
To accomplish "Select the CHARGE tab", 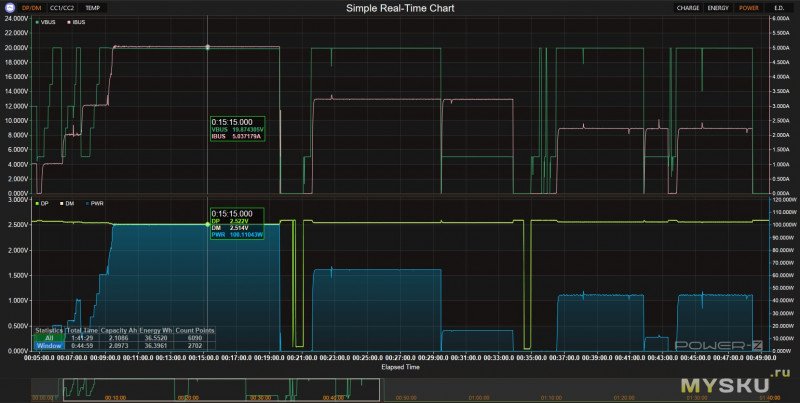I will pyautogui.click(x=688, y=8).
